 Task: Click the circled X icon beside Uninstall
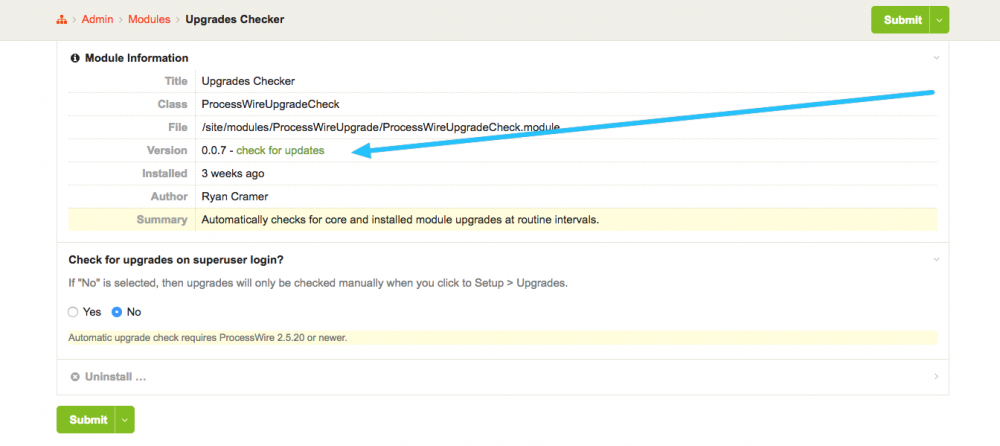click(x=75, y=377)
